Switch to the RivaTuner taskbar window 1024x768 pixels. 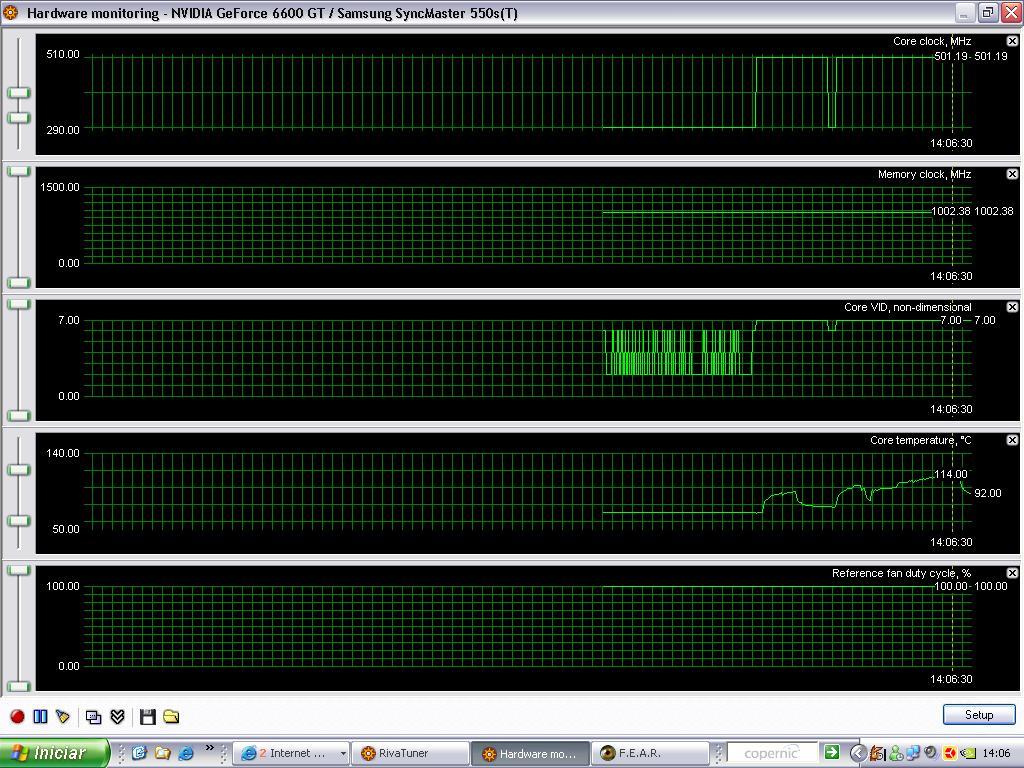(x=410, y=753)
